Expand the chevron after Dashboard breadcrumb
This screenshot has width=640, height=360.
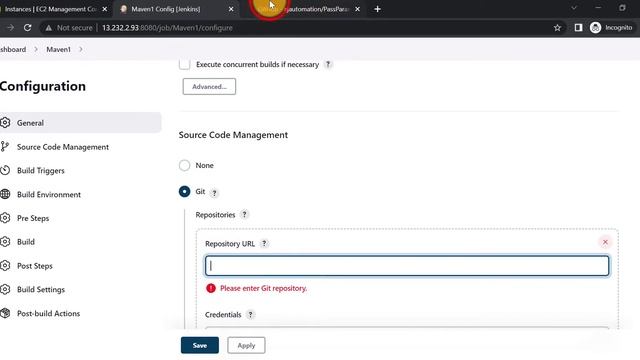[x=36, y=49]
